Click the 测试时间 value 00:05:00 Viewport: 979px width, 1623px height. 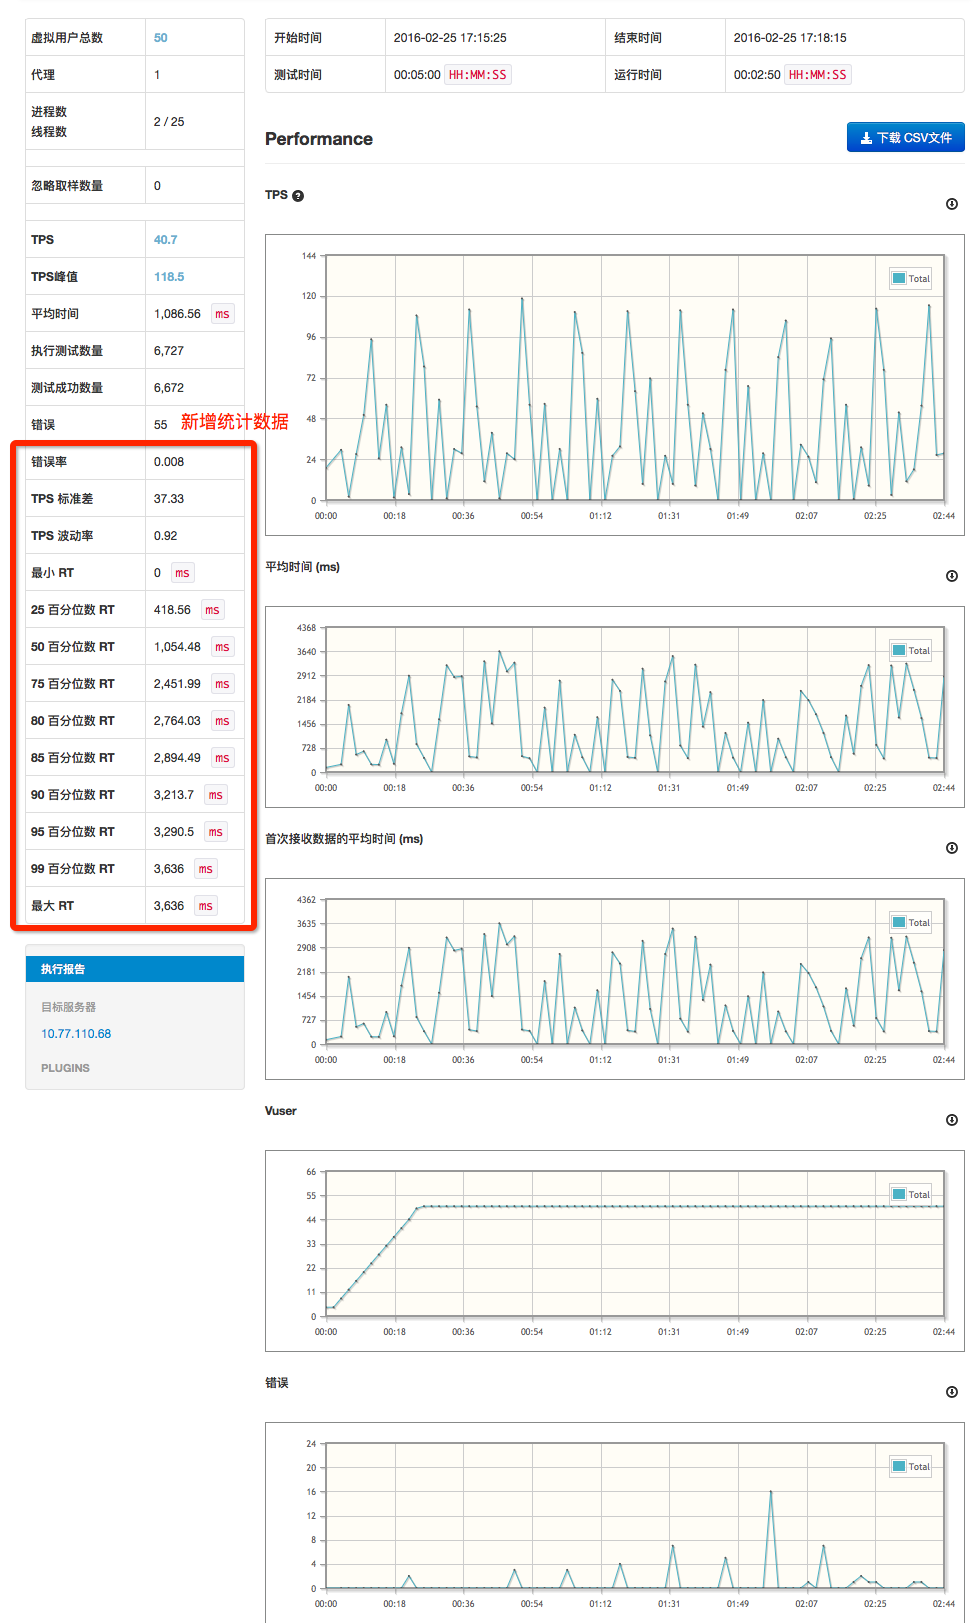pyautogui.click(x=417, y=75)
